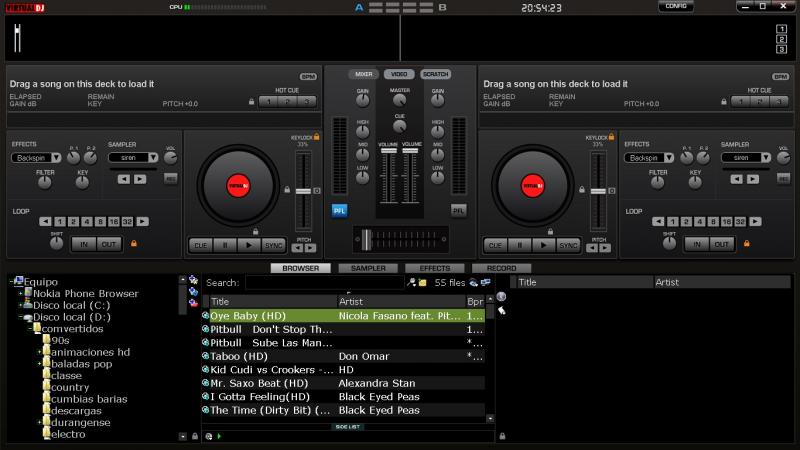This screenshot has width=800, height=450.
Task: Click the right deck BPM tap button
Action: (781, 77)
